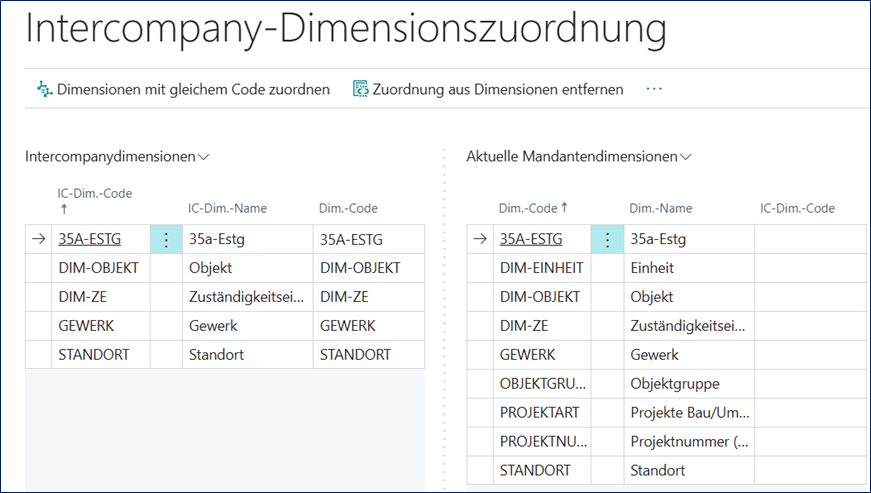
Task: Click the empty IC-Dim.-Code cell for DIM-EINHEIT
Action: 809,268
